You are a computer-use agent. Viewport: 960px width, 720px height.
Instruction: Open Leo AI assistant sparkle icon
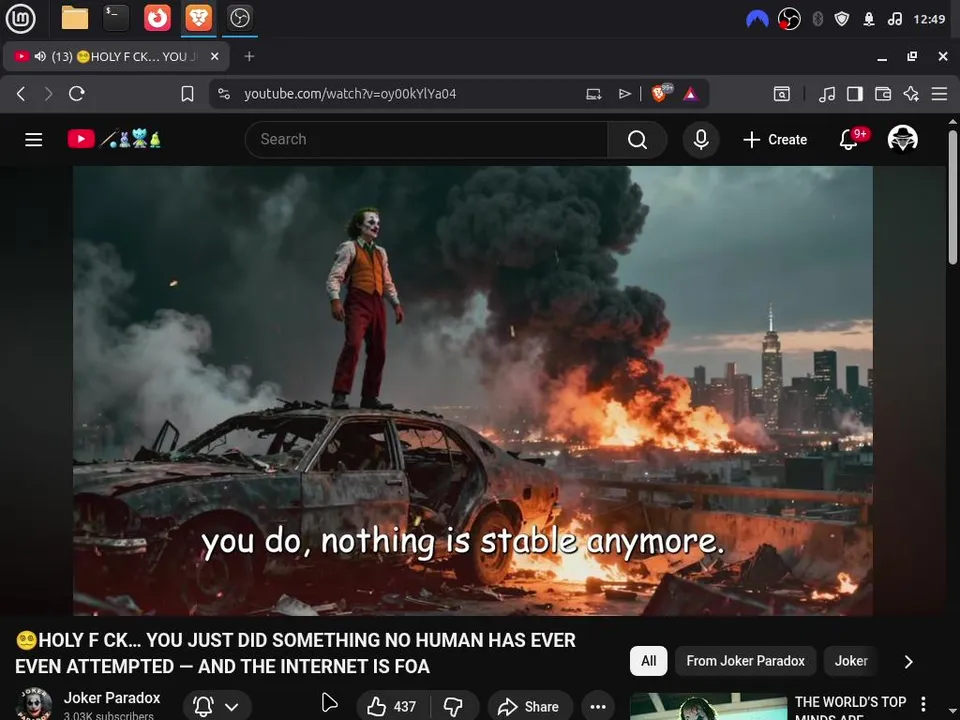click(911, 94)
